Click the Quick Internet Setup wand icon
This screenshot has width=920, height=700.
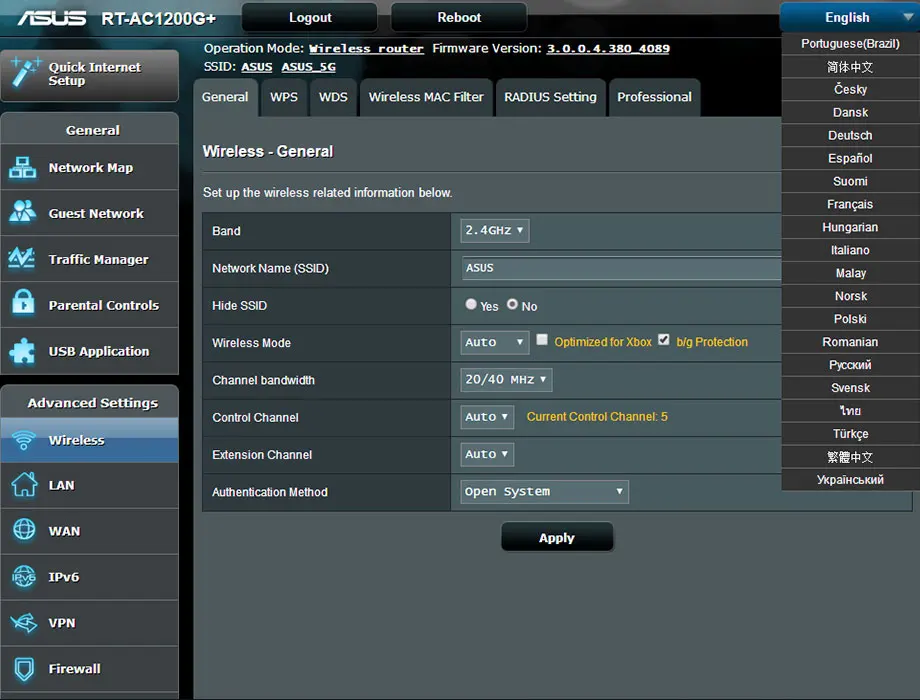point(25,73)
